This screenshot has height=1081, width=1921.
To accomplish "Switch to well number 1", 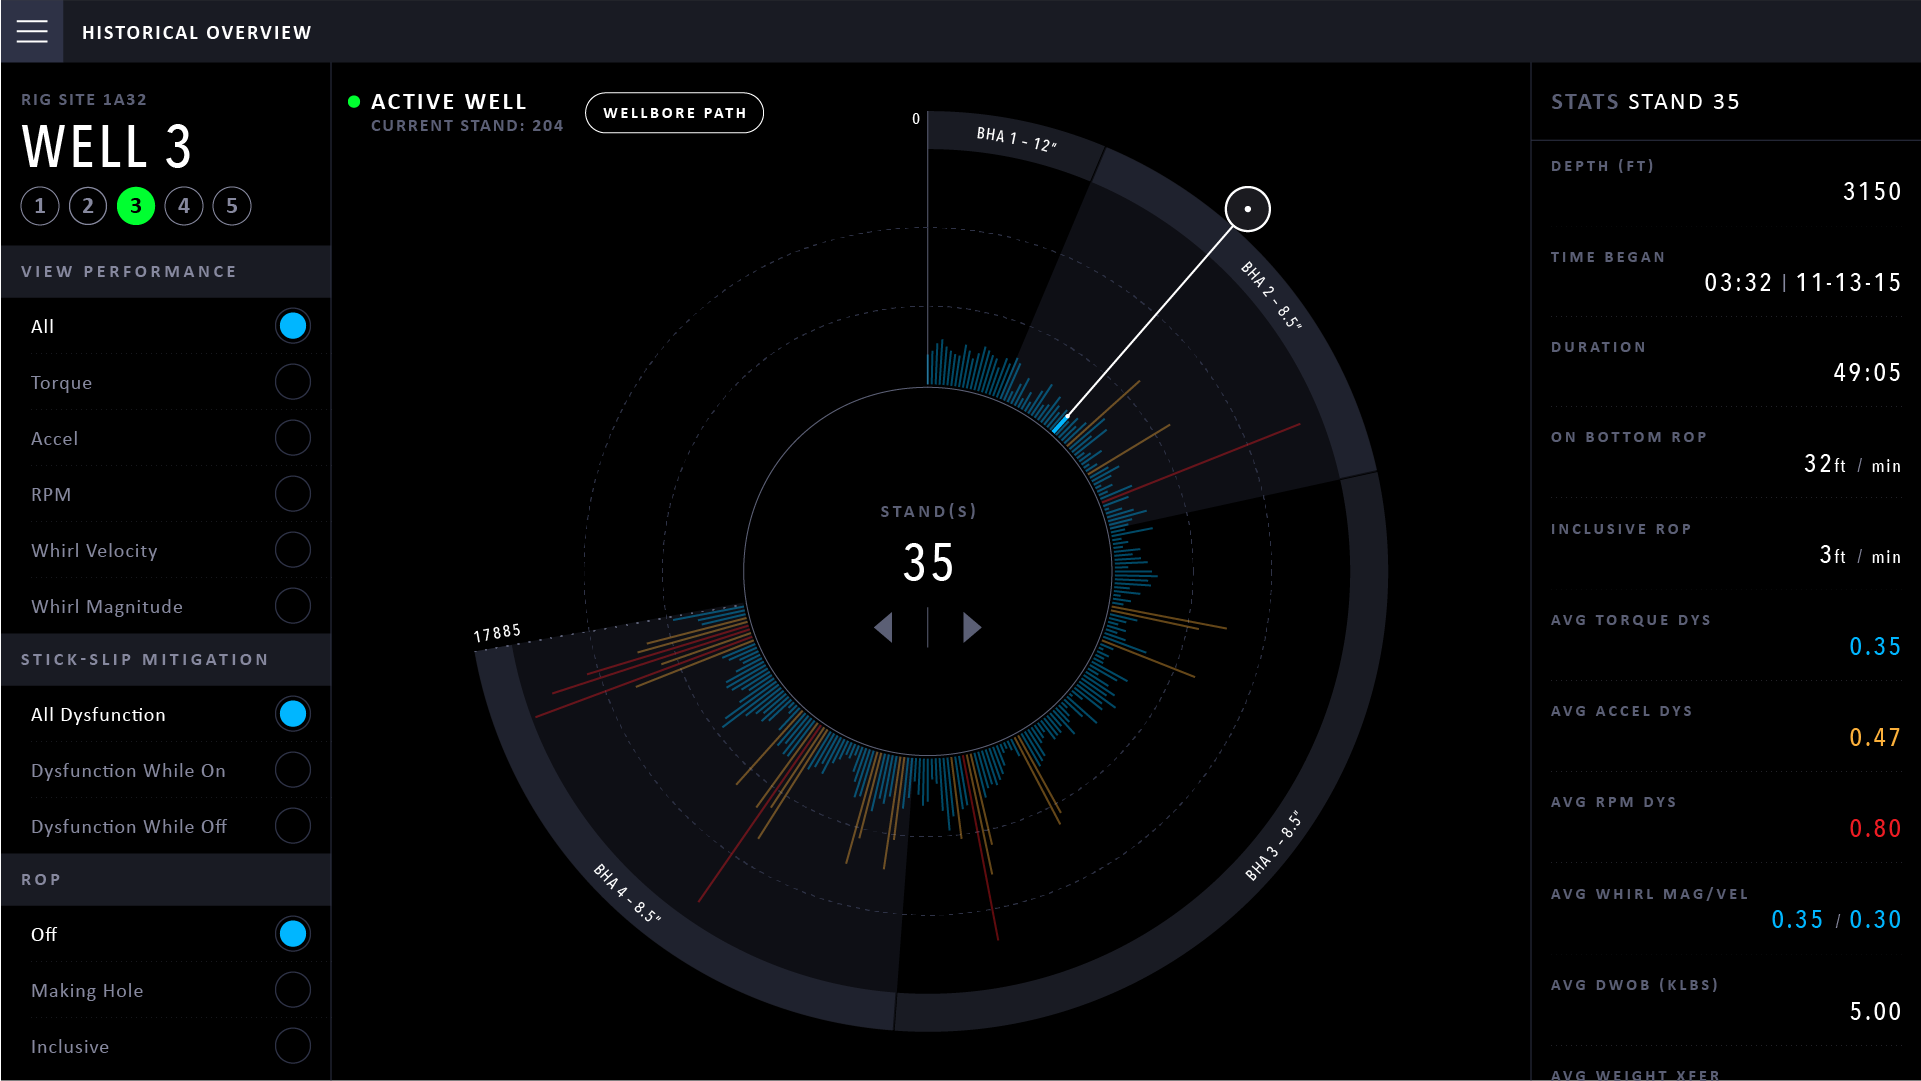I will 40,206.
